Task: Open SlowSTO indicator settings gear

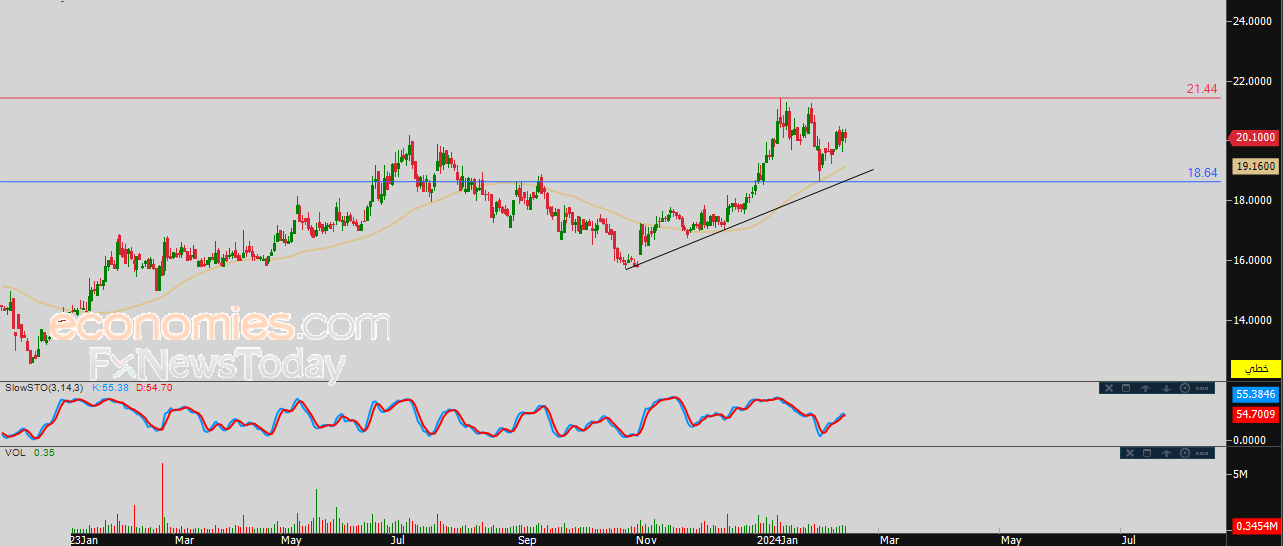Action: pyautogui.click(x=1185, y=388)
